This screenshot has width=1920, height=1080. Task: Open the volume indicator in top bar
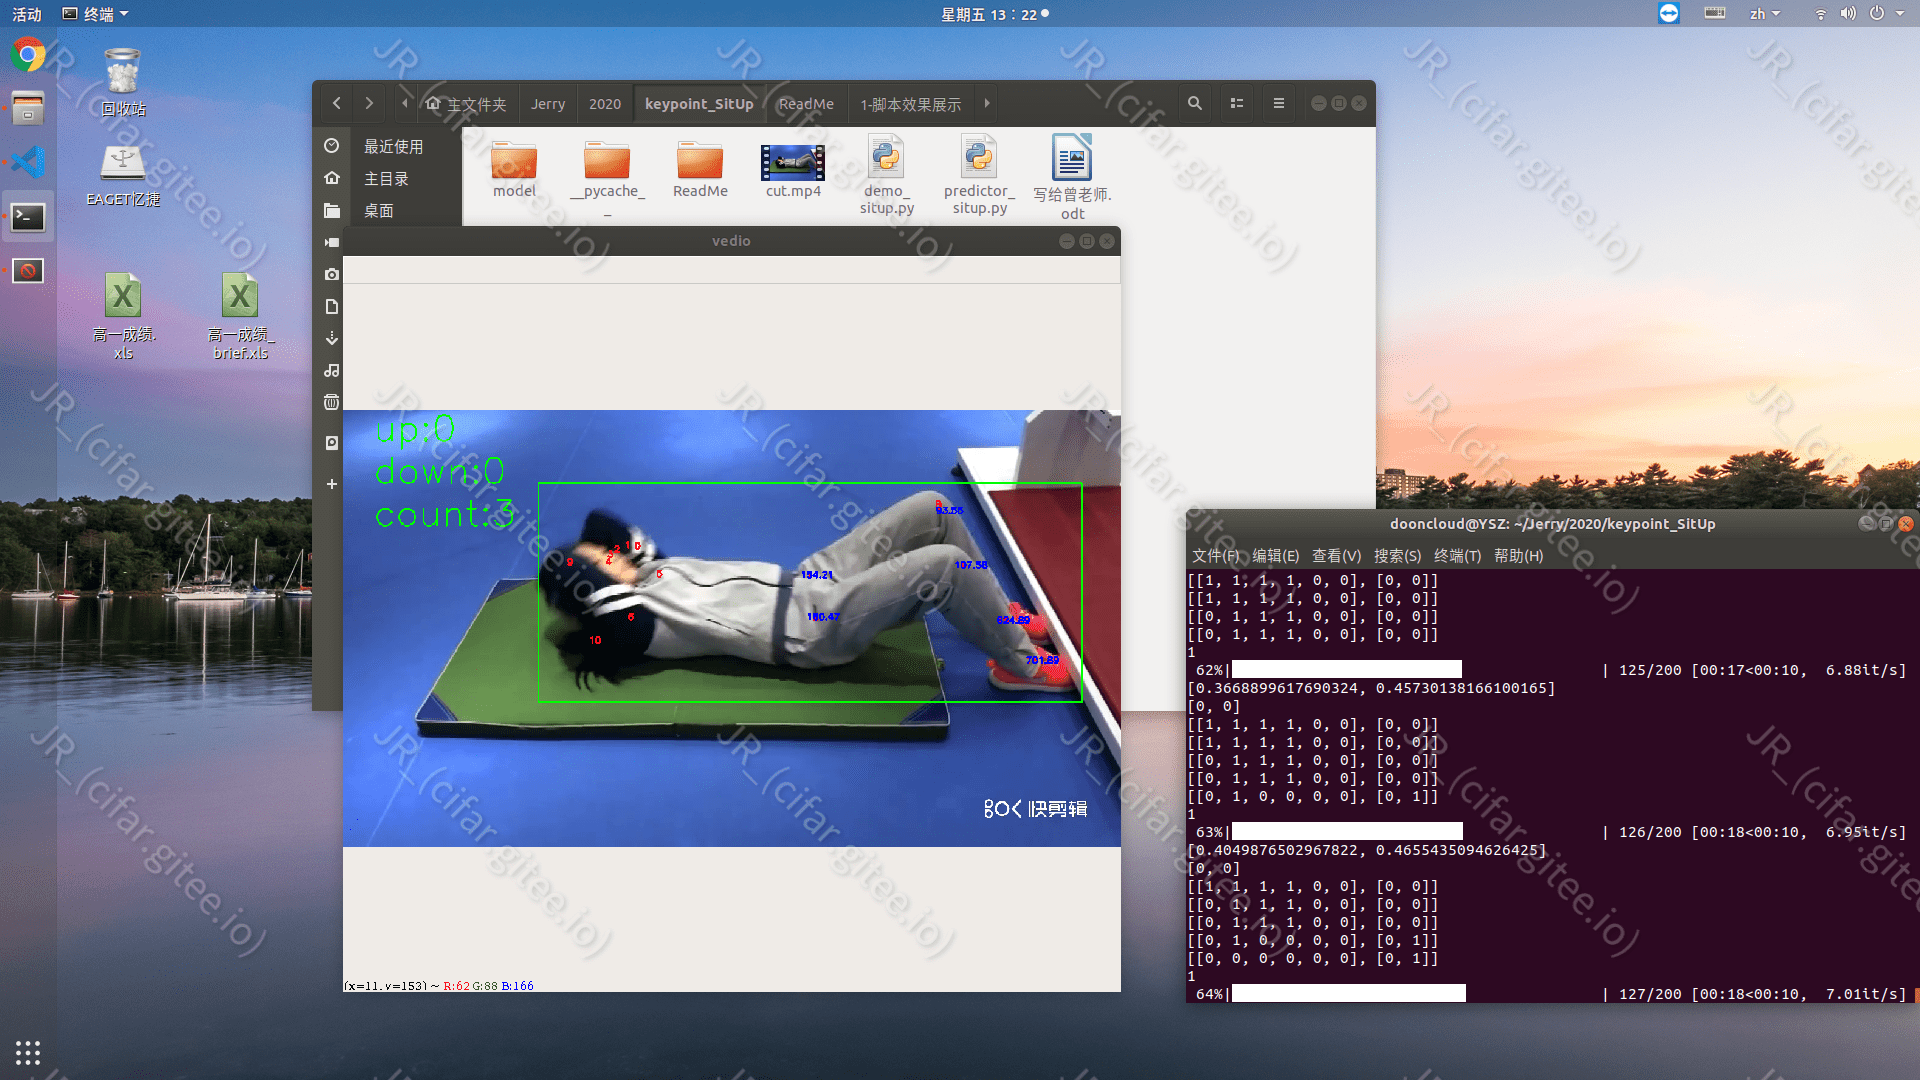[x=1848, y=14]
